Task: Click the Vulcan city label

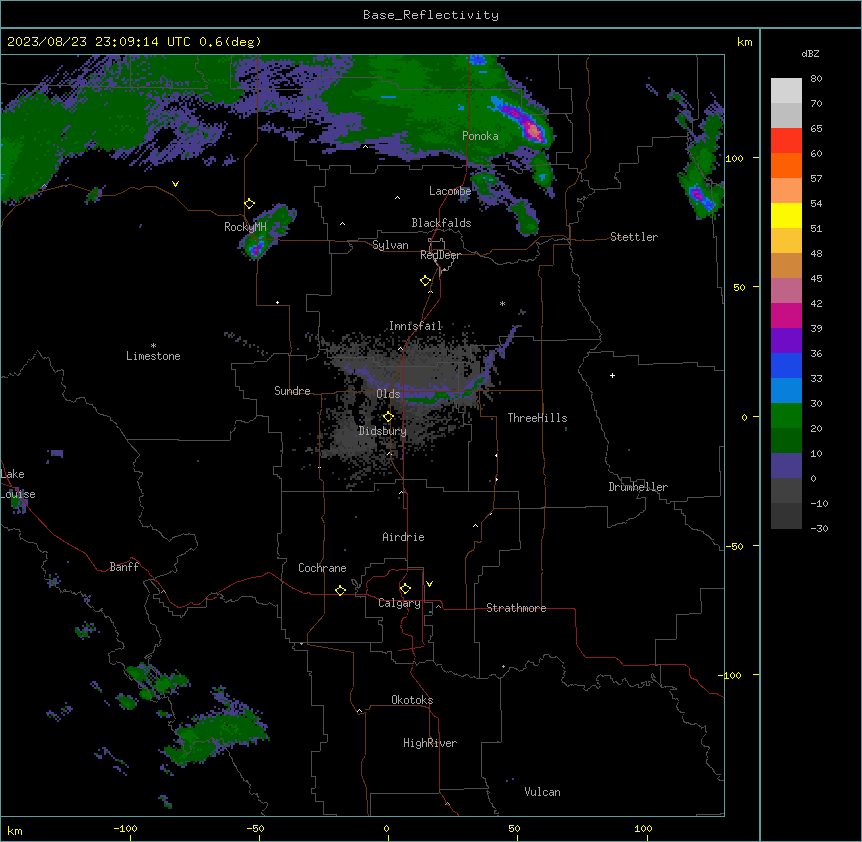Action: (x=542, y=792)
